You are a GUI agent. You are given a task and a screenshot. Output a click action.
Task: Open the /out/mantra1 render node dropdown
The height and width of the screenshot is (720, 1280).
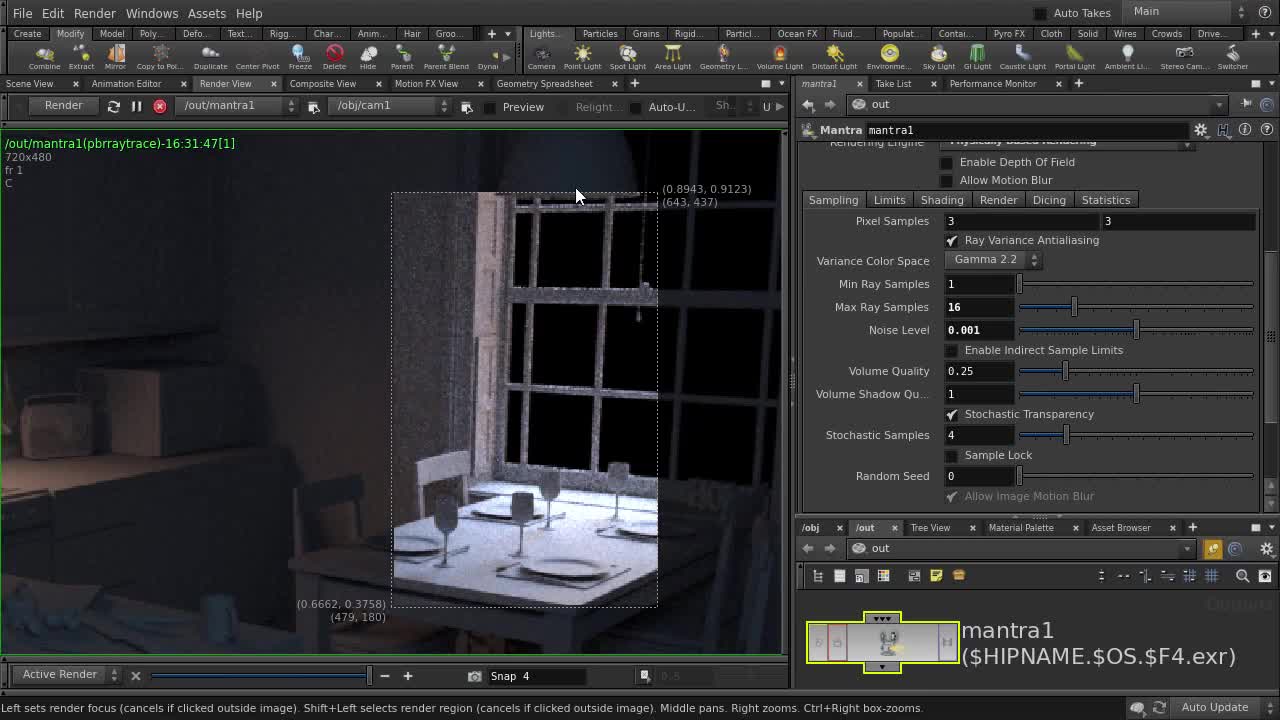[x=236, y=106]
